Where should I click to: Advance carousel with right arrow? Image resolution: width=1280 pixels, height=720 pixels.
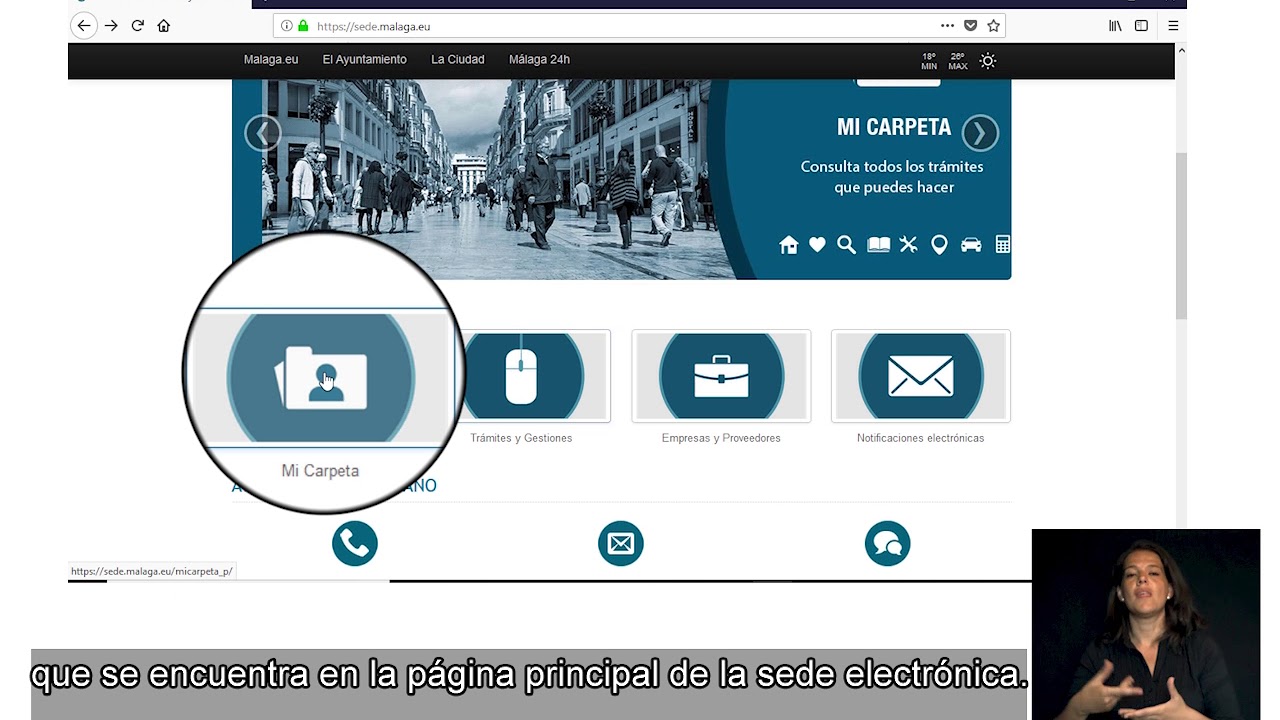[979, 132]
